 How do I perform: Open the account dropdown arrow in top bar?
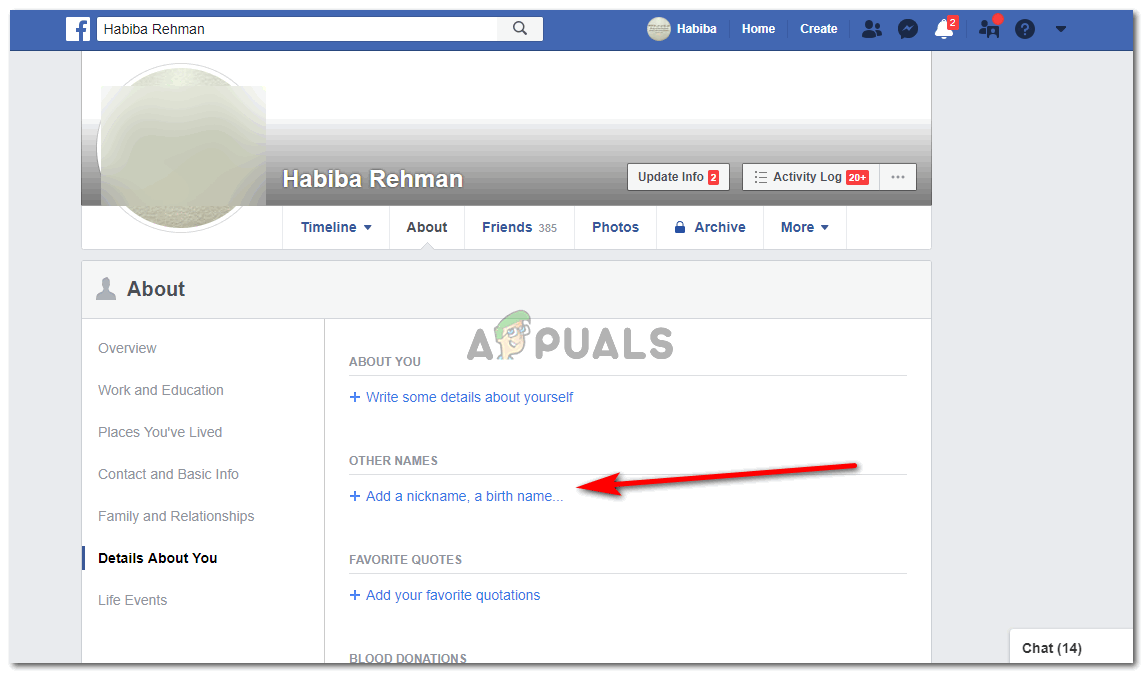(1061, 29)
